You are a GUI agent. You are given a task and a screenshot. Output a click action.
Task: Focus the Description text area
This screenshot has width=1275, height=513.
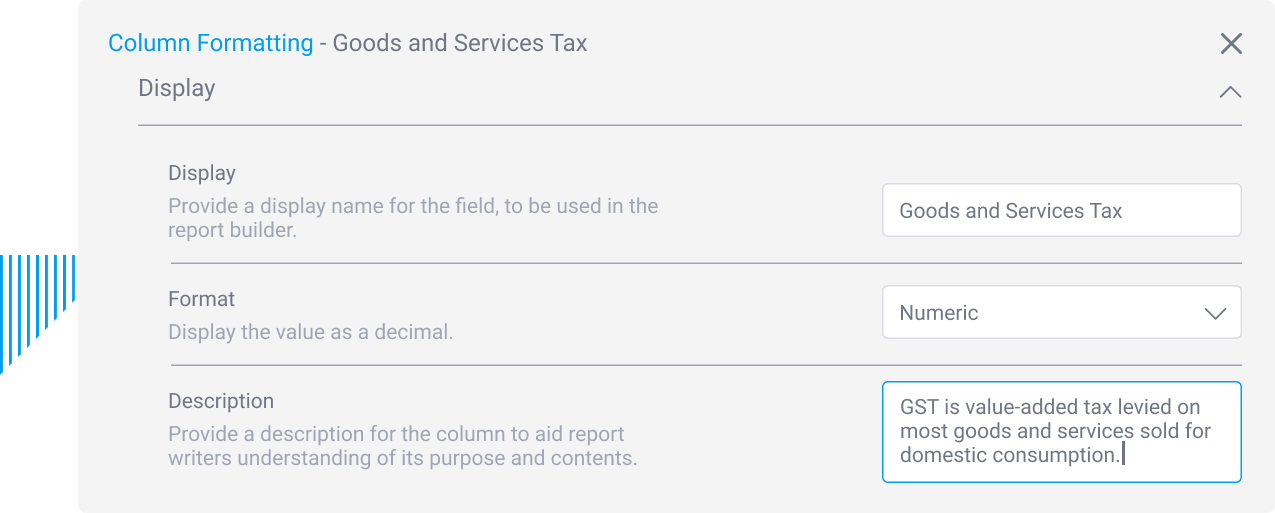coord(1060,432)
